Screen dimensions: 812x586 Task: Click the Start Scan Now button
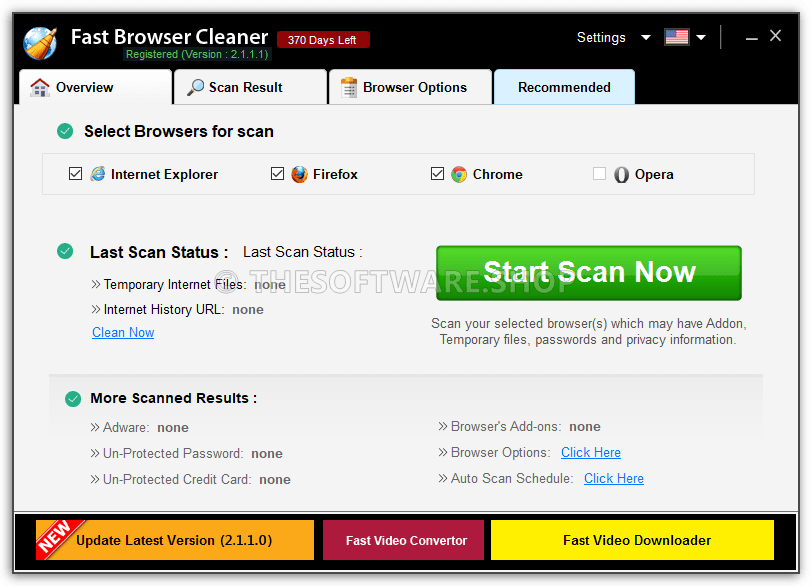click(x=589, y=273)
